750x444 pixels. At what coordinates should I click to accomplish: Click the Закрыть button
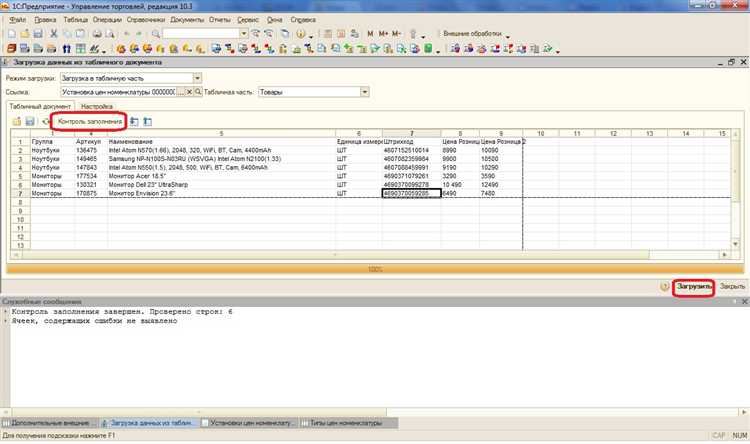[732, 286]
